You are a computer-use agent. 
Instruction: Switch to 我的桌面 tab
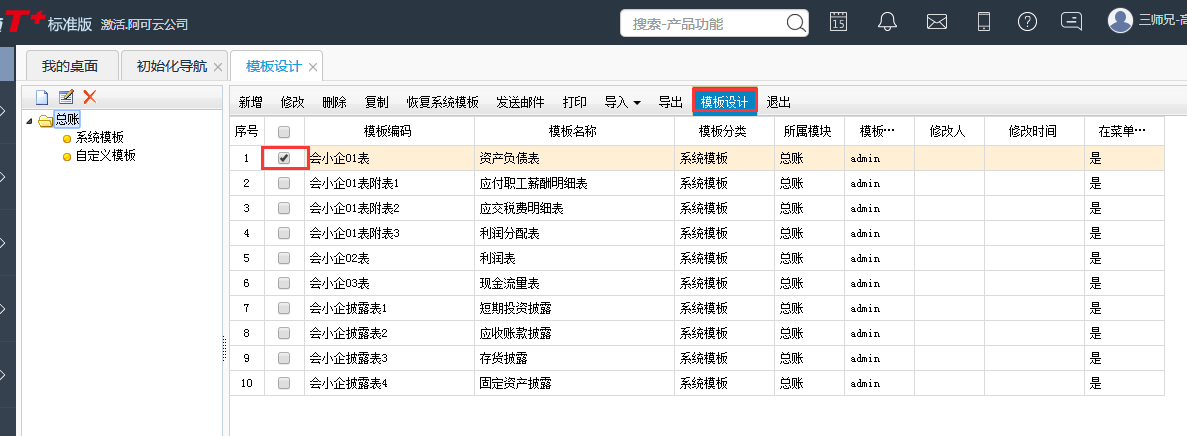[x=70, y=67]
